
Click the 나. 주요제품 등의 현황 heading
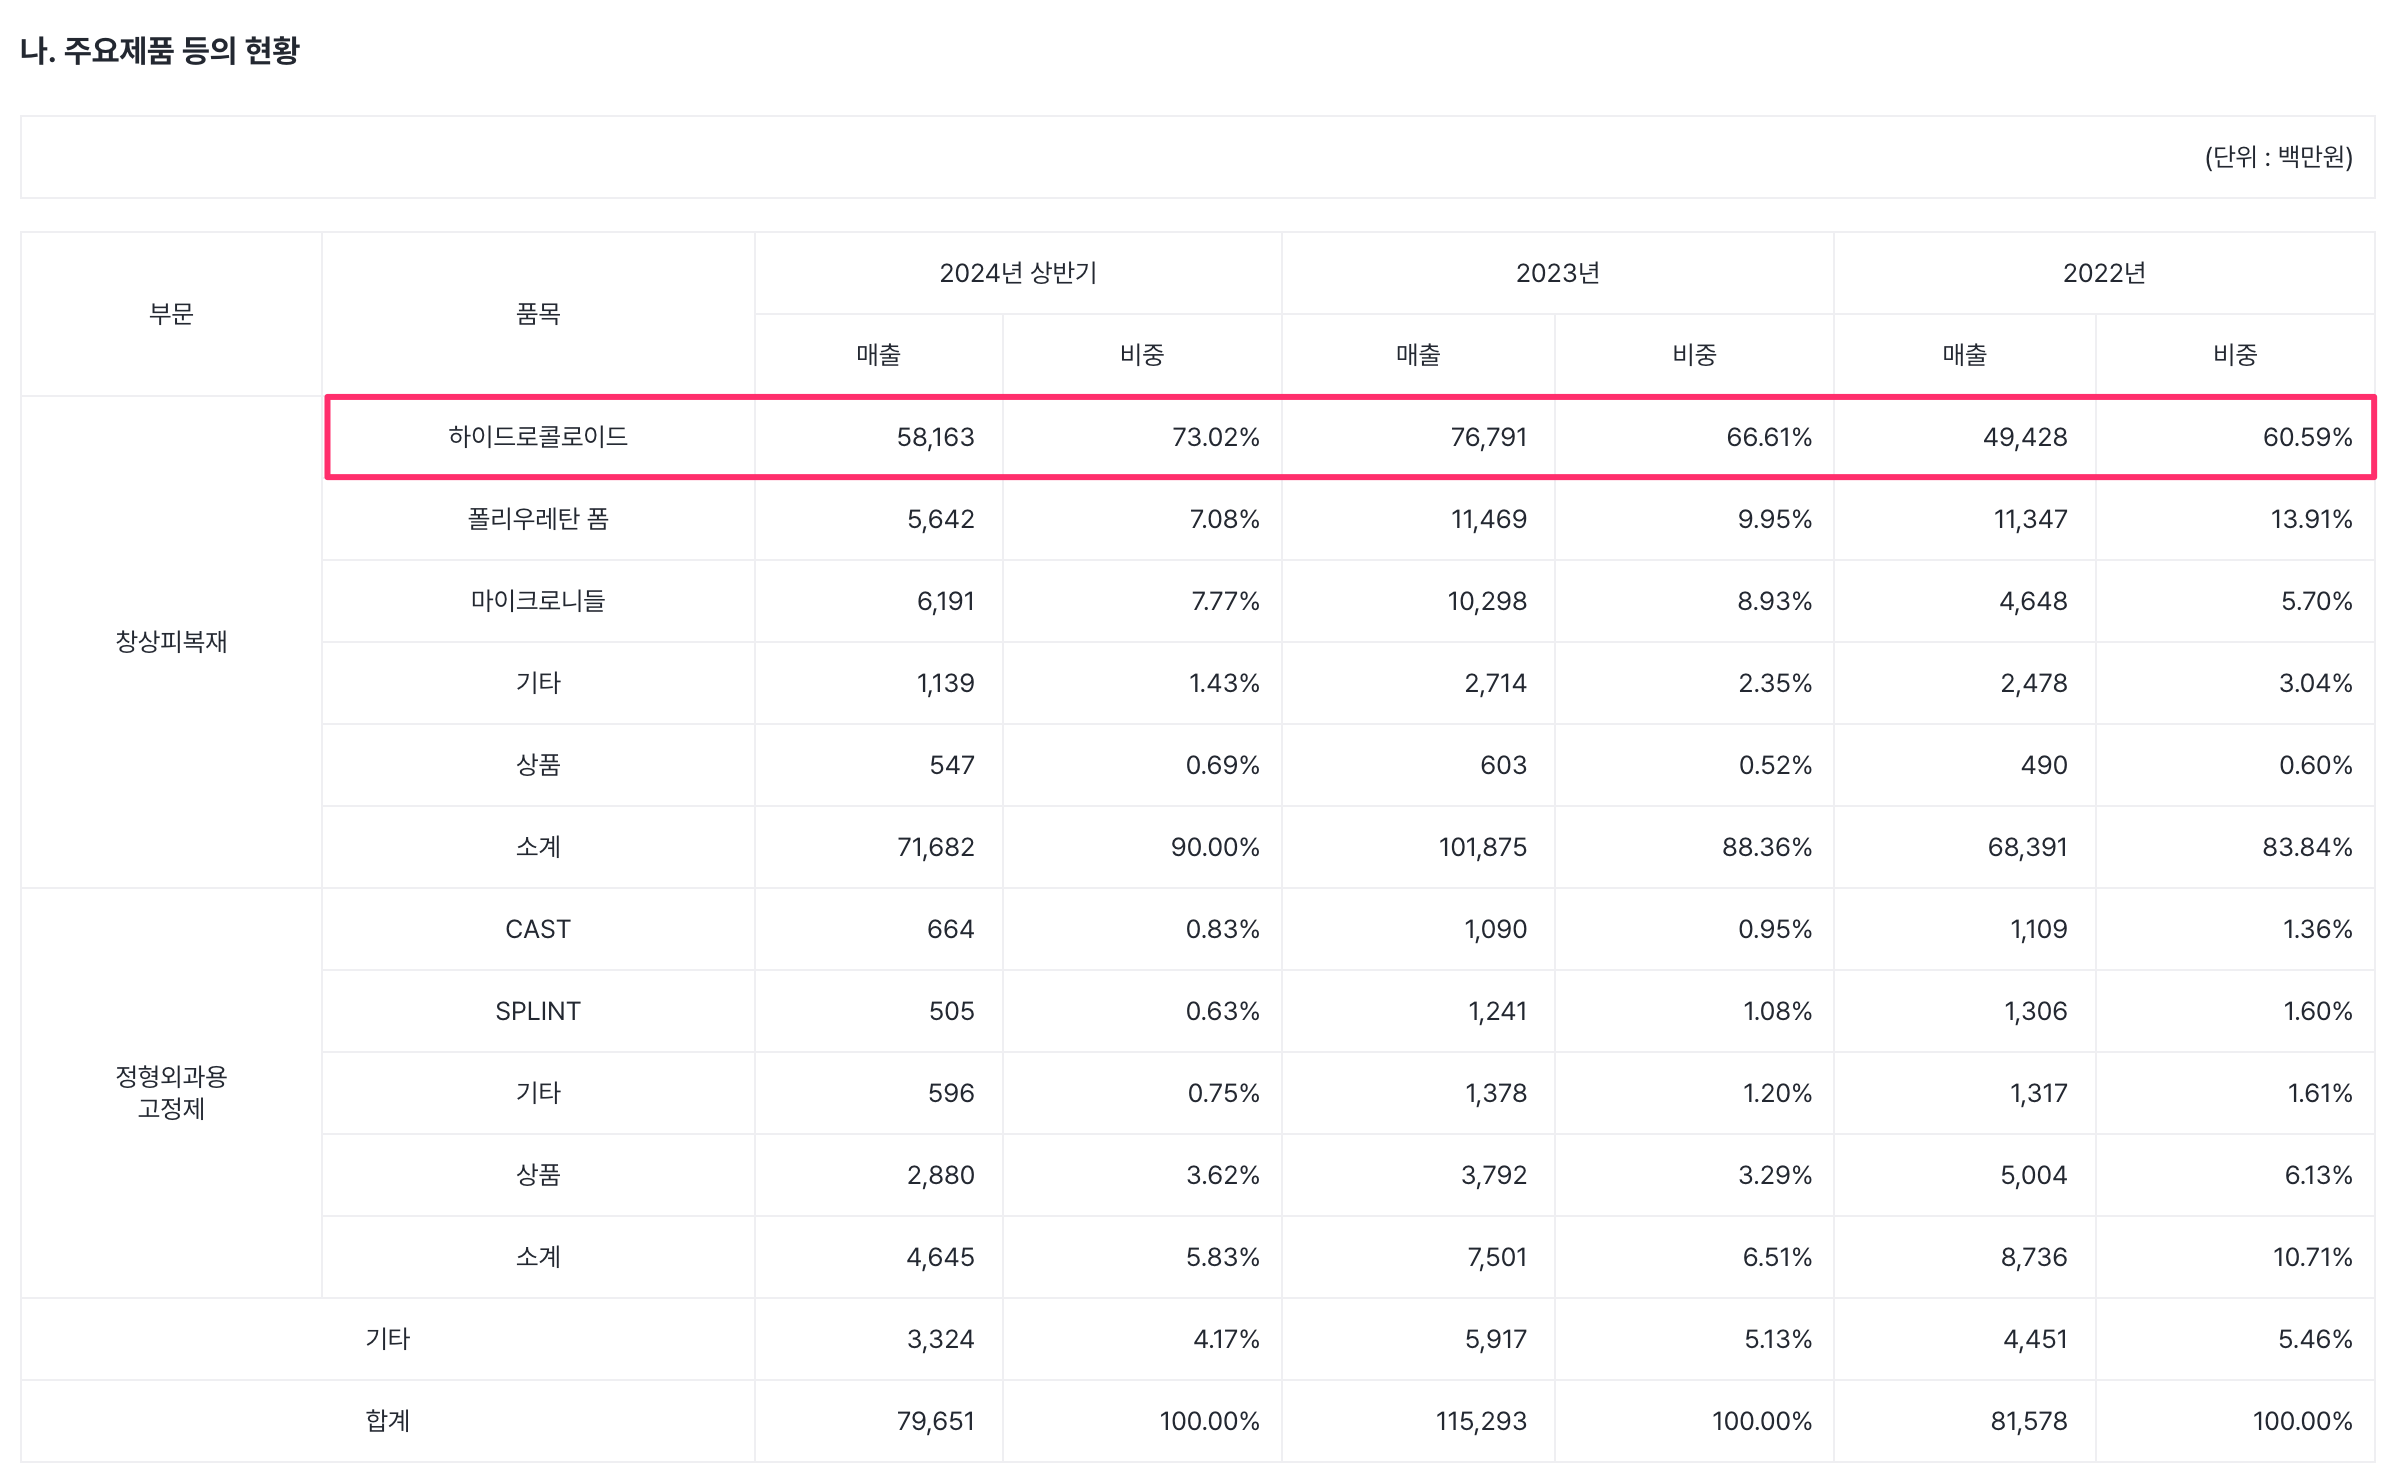coord(160,50)
